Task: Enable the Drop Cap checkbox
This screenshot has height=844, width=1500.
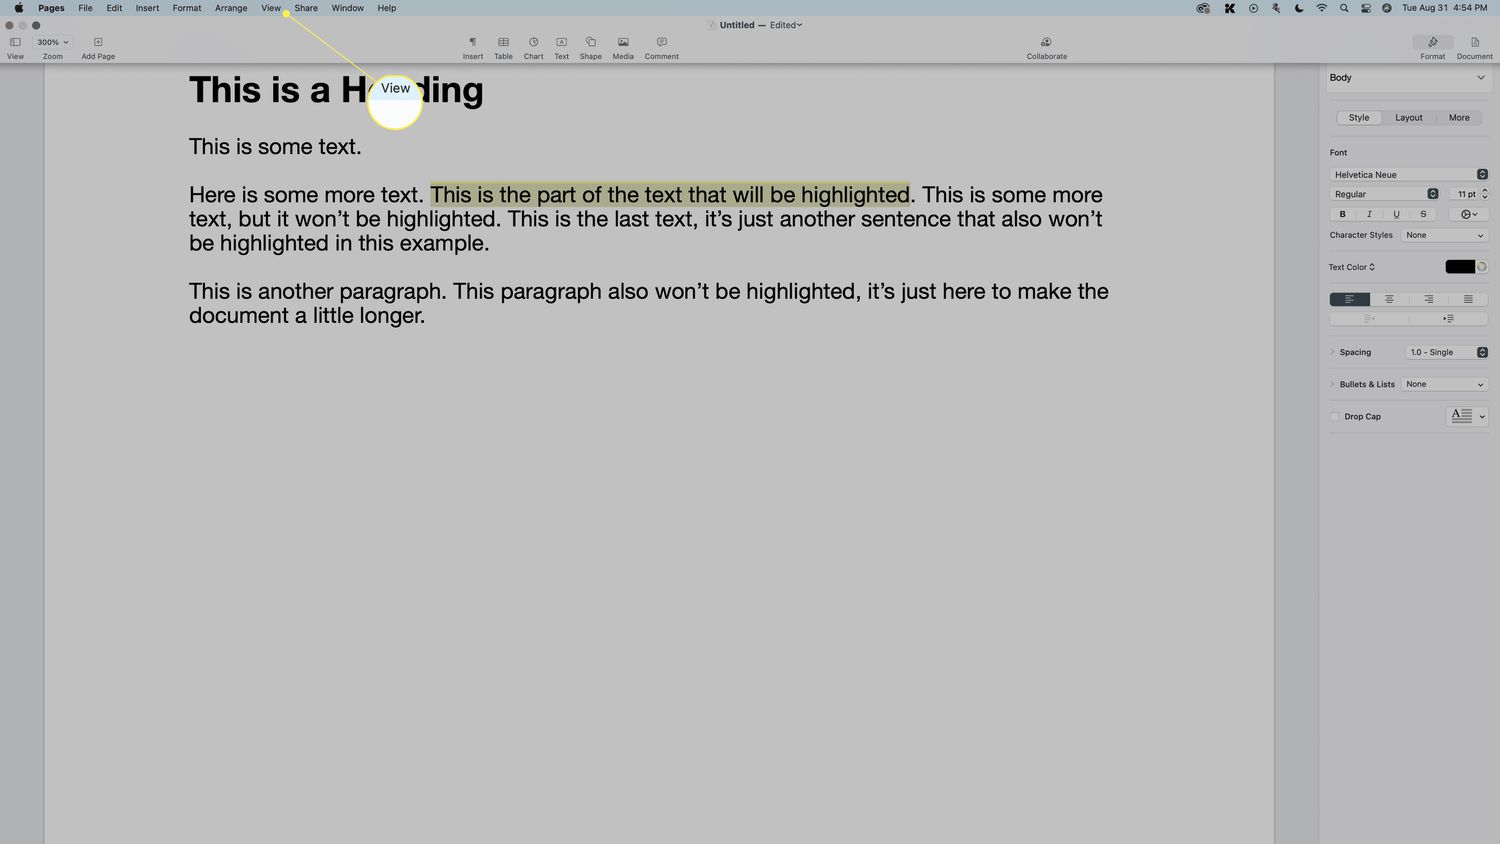Action: point(1335,417)
